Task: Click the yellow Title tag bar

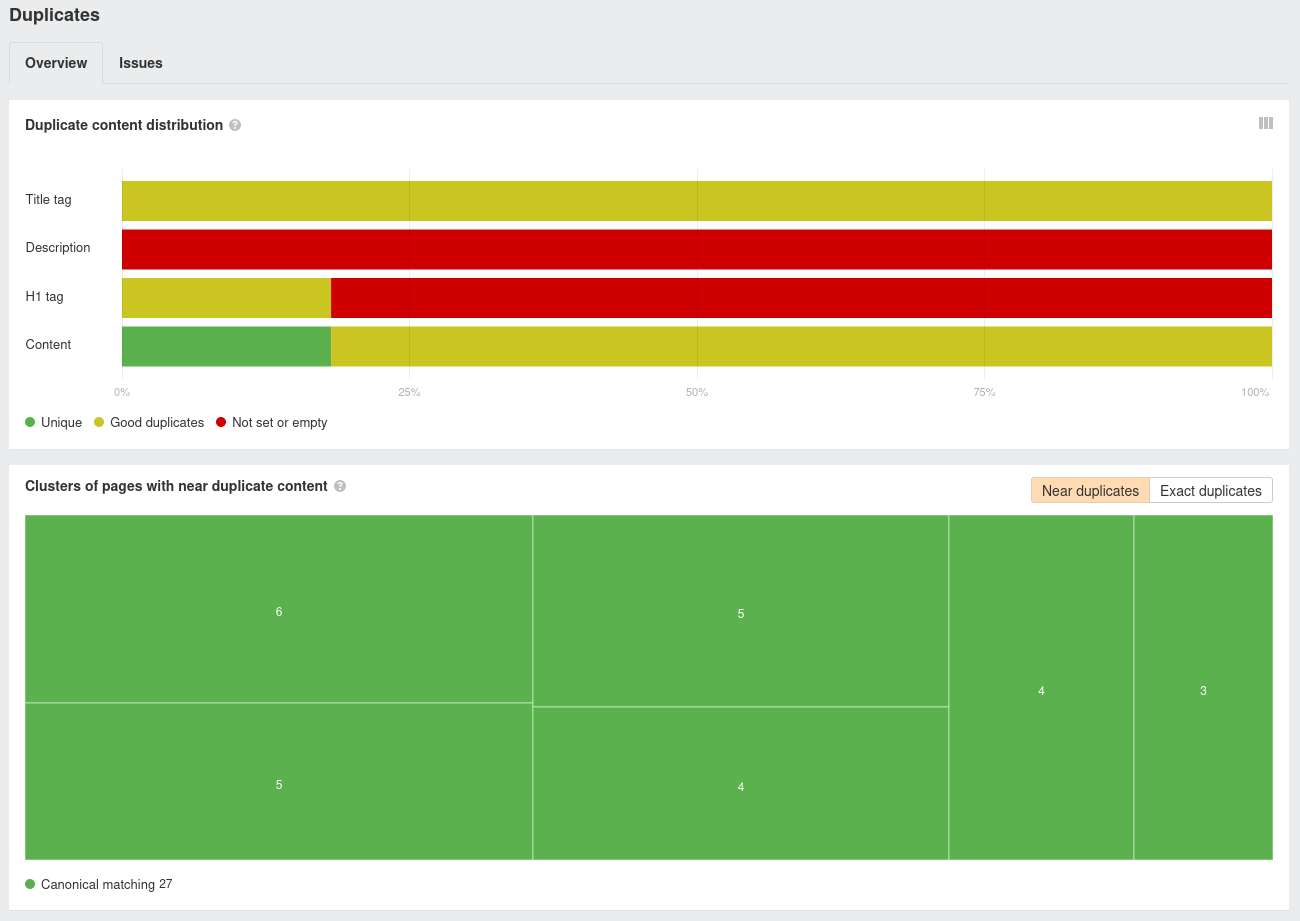Action: click(x=696, y=201)
